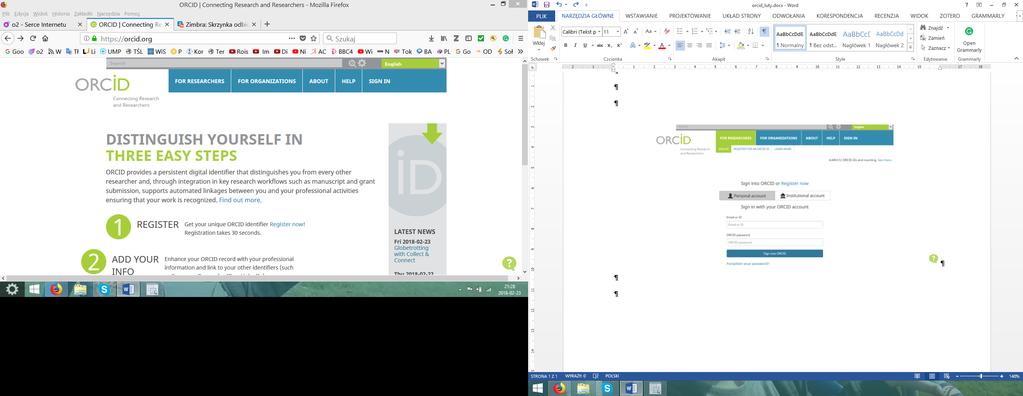
Task: Bookmark this page with the star icon
Action: coord(314,39)
